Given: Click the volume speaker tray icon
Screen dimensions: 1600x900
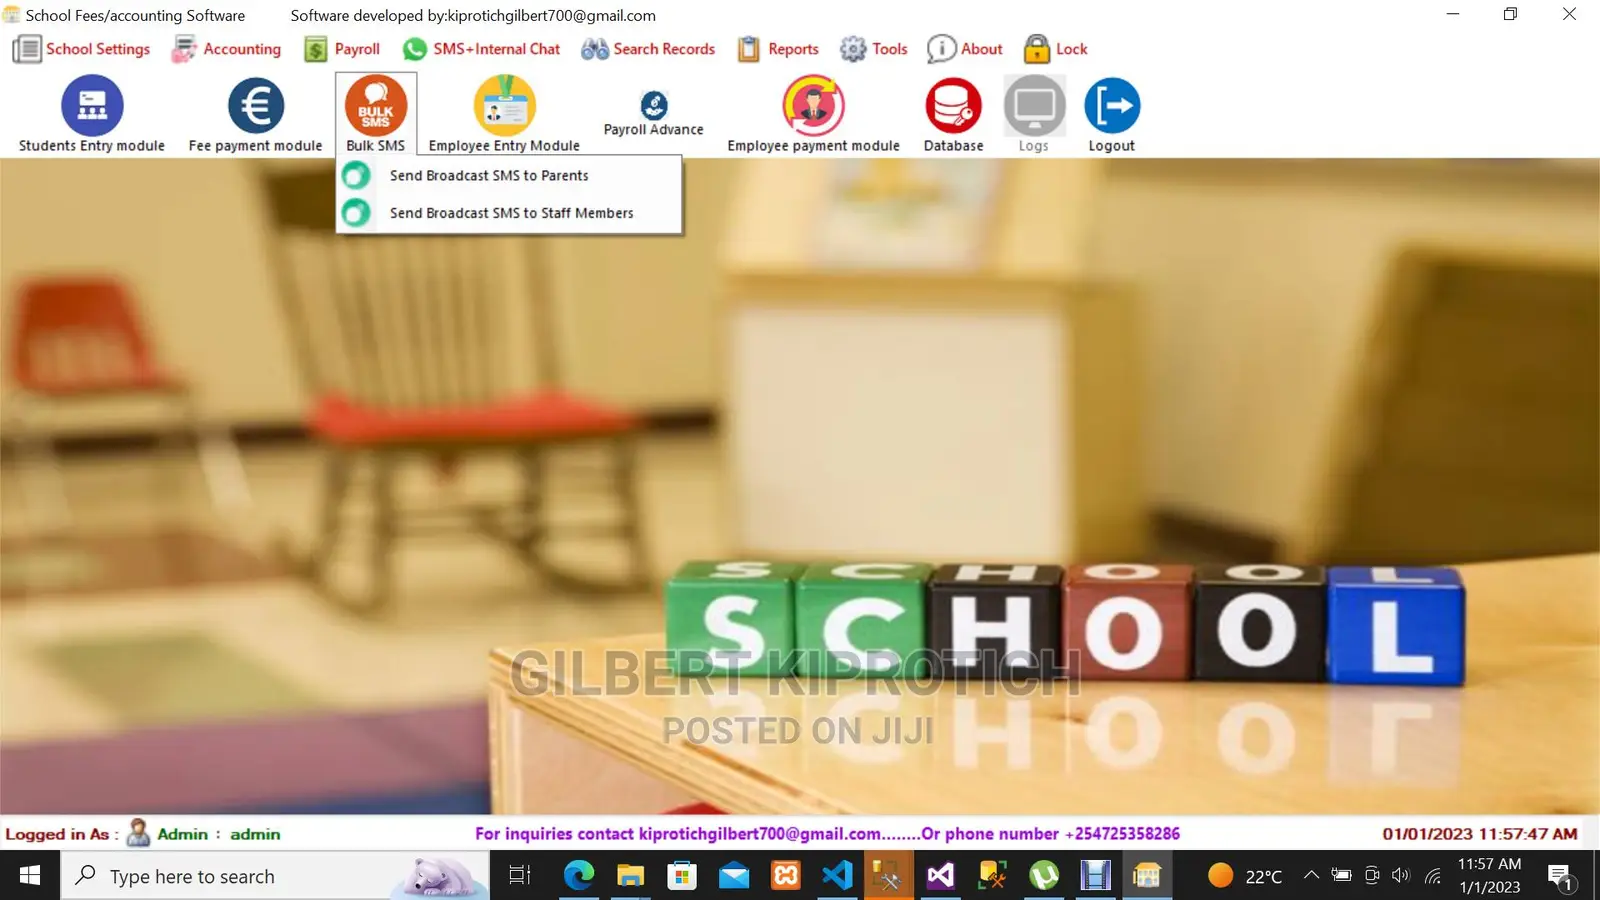Looking at the screenshot, I should (1401, 876).
